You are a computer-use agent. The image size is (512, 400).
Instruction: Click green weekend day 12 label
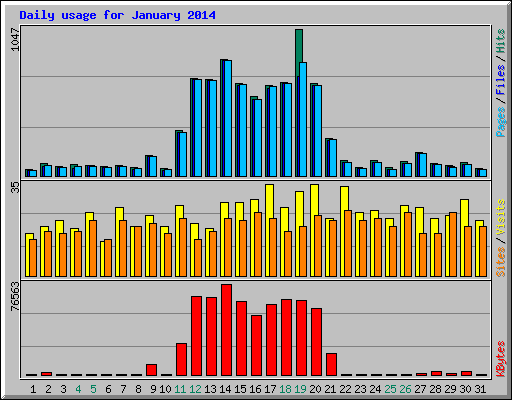click(195, 389)
